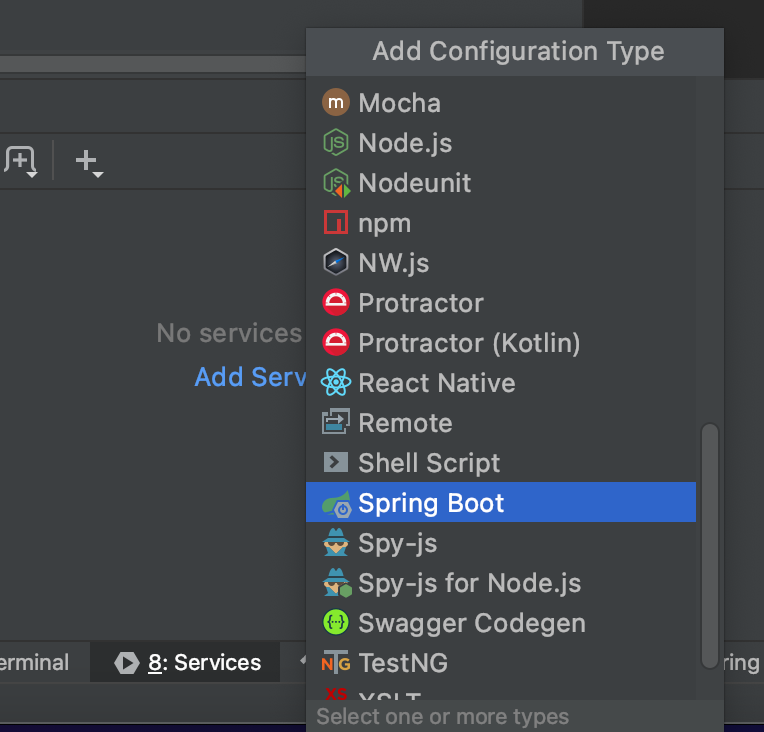Pick Spy-js for Node.js entry
This screenshot has height=732, width=764.
469,583
